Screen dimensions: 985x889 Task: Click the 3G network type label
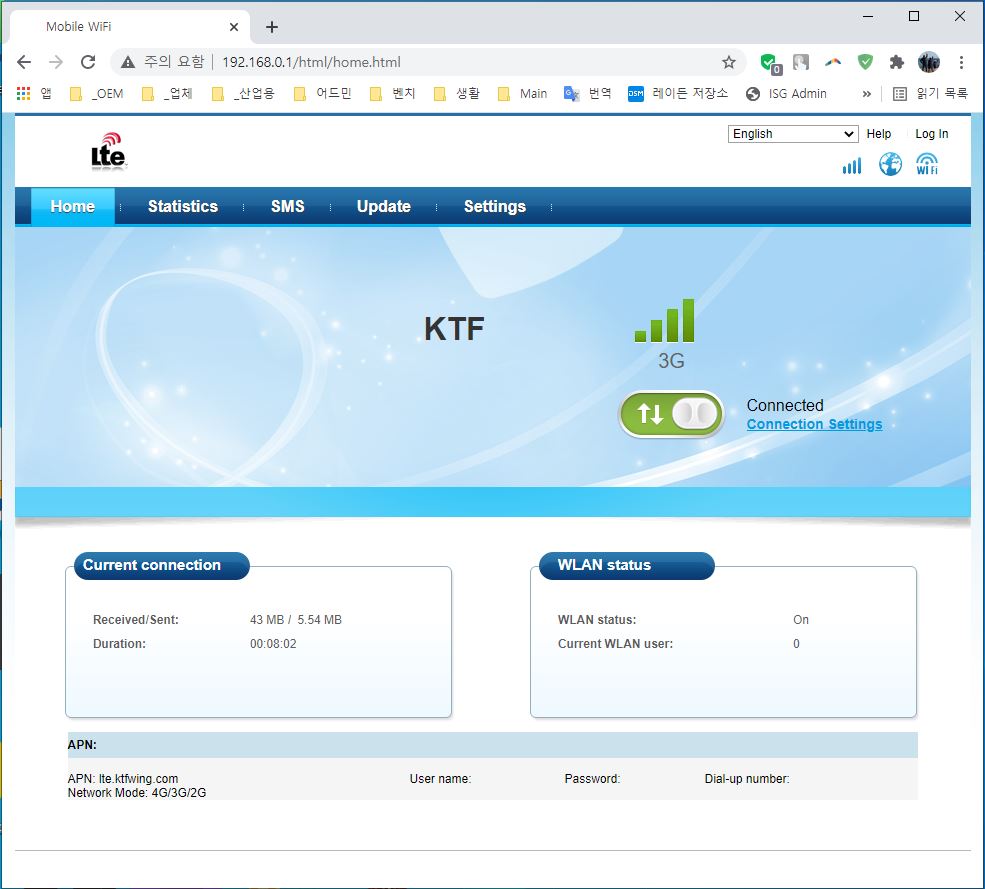coord(671,361)
